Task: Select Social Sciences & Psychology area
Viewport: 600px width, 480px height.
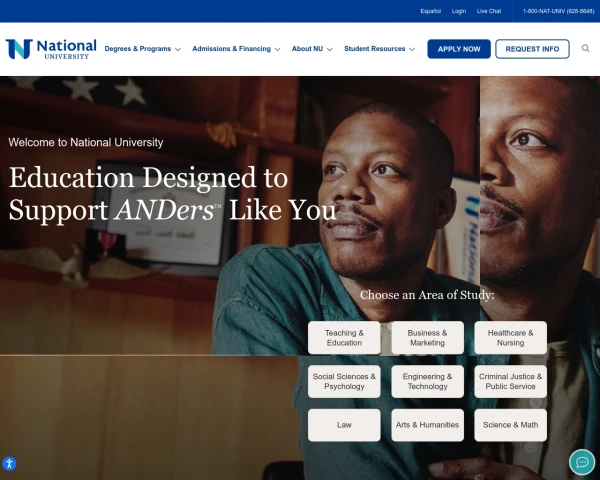Action: click(344, 381)
